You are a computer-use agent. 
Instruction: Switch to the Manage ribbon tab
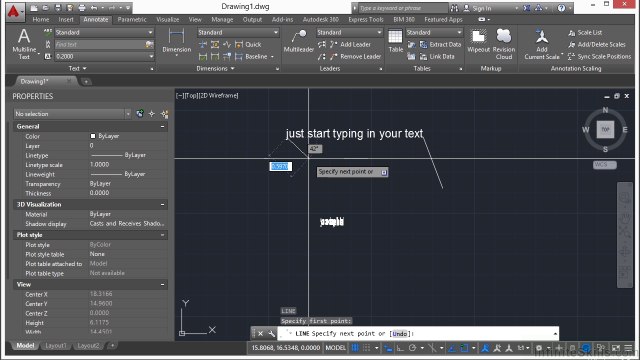222,20
